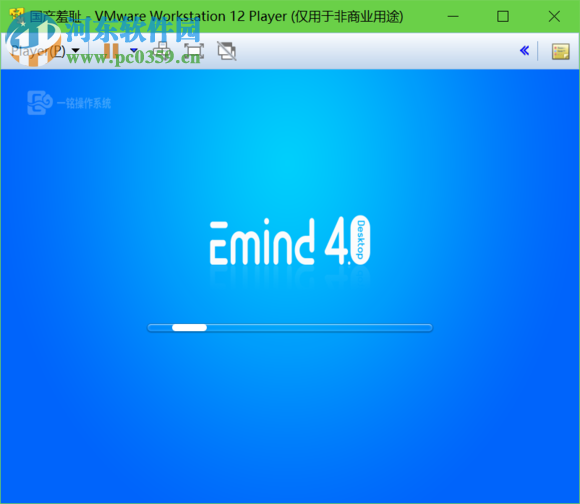The width and height of the screenshot is (580, 504).
Task: Switch to Unity mode
Action: coord(227,51)
